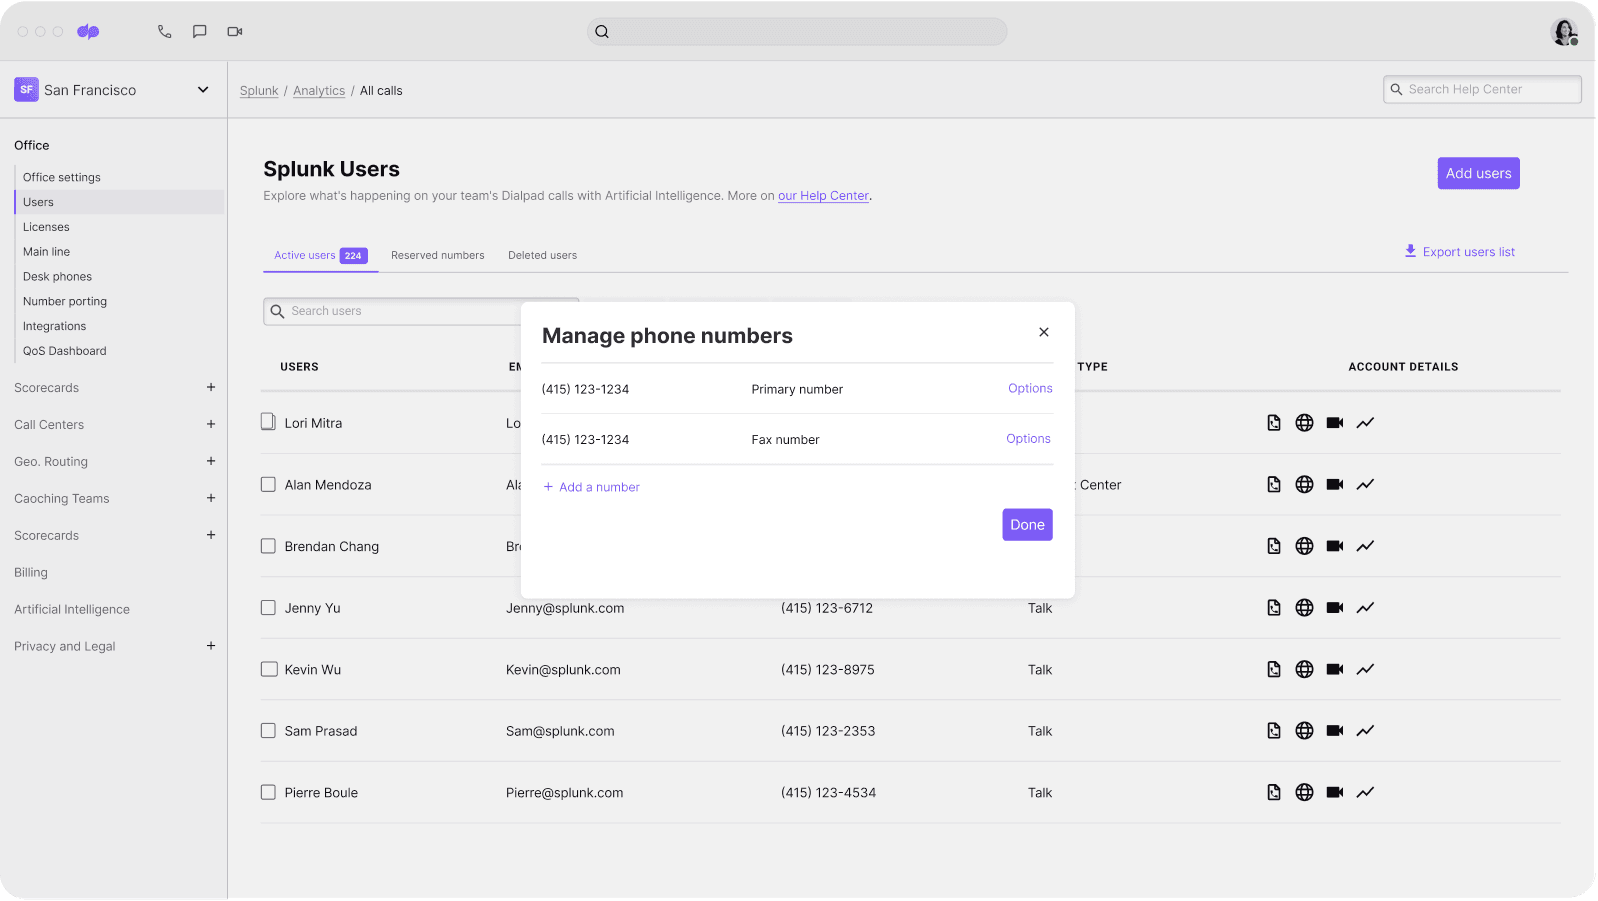Click globe icon in Alan Mendoza row
This screenshot has height=901, width=1598.
coord(1304,485)
